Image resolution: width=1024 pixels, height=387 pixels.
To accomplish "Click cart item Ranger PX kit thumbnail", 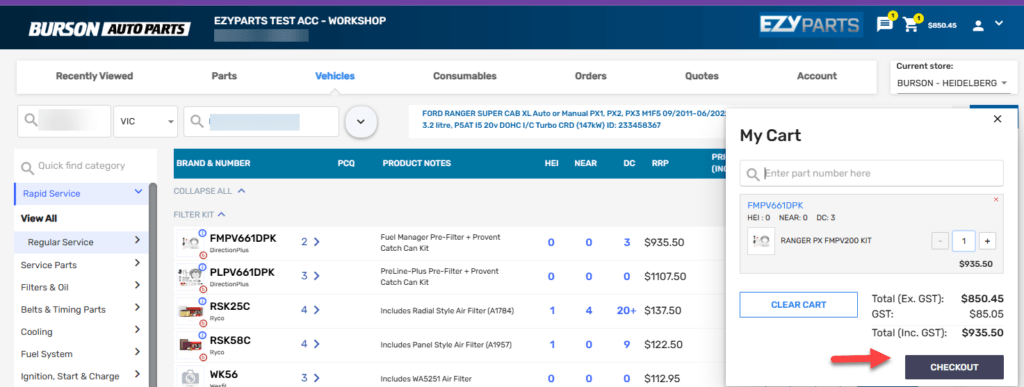I will click(761, 241).
